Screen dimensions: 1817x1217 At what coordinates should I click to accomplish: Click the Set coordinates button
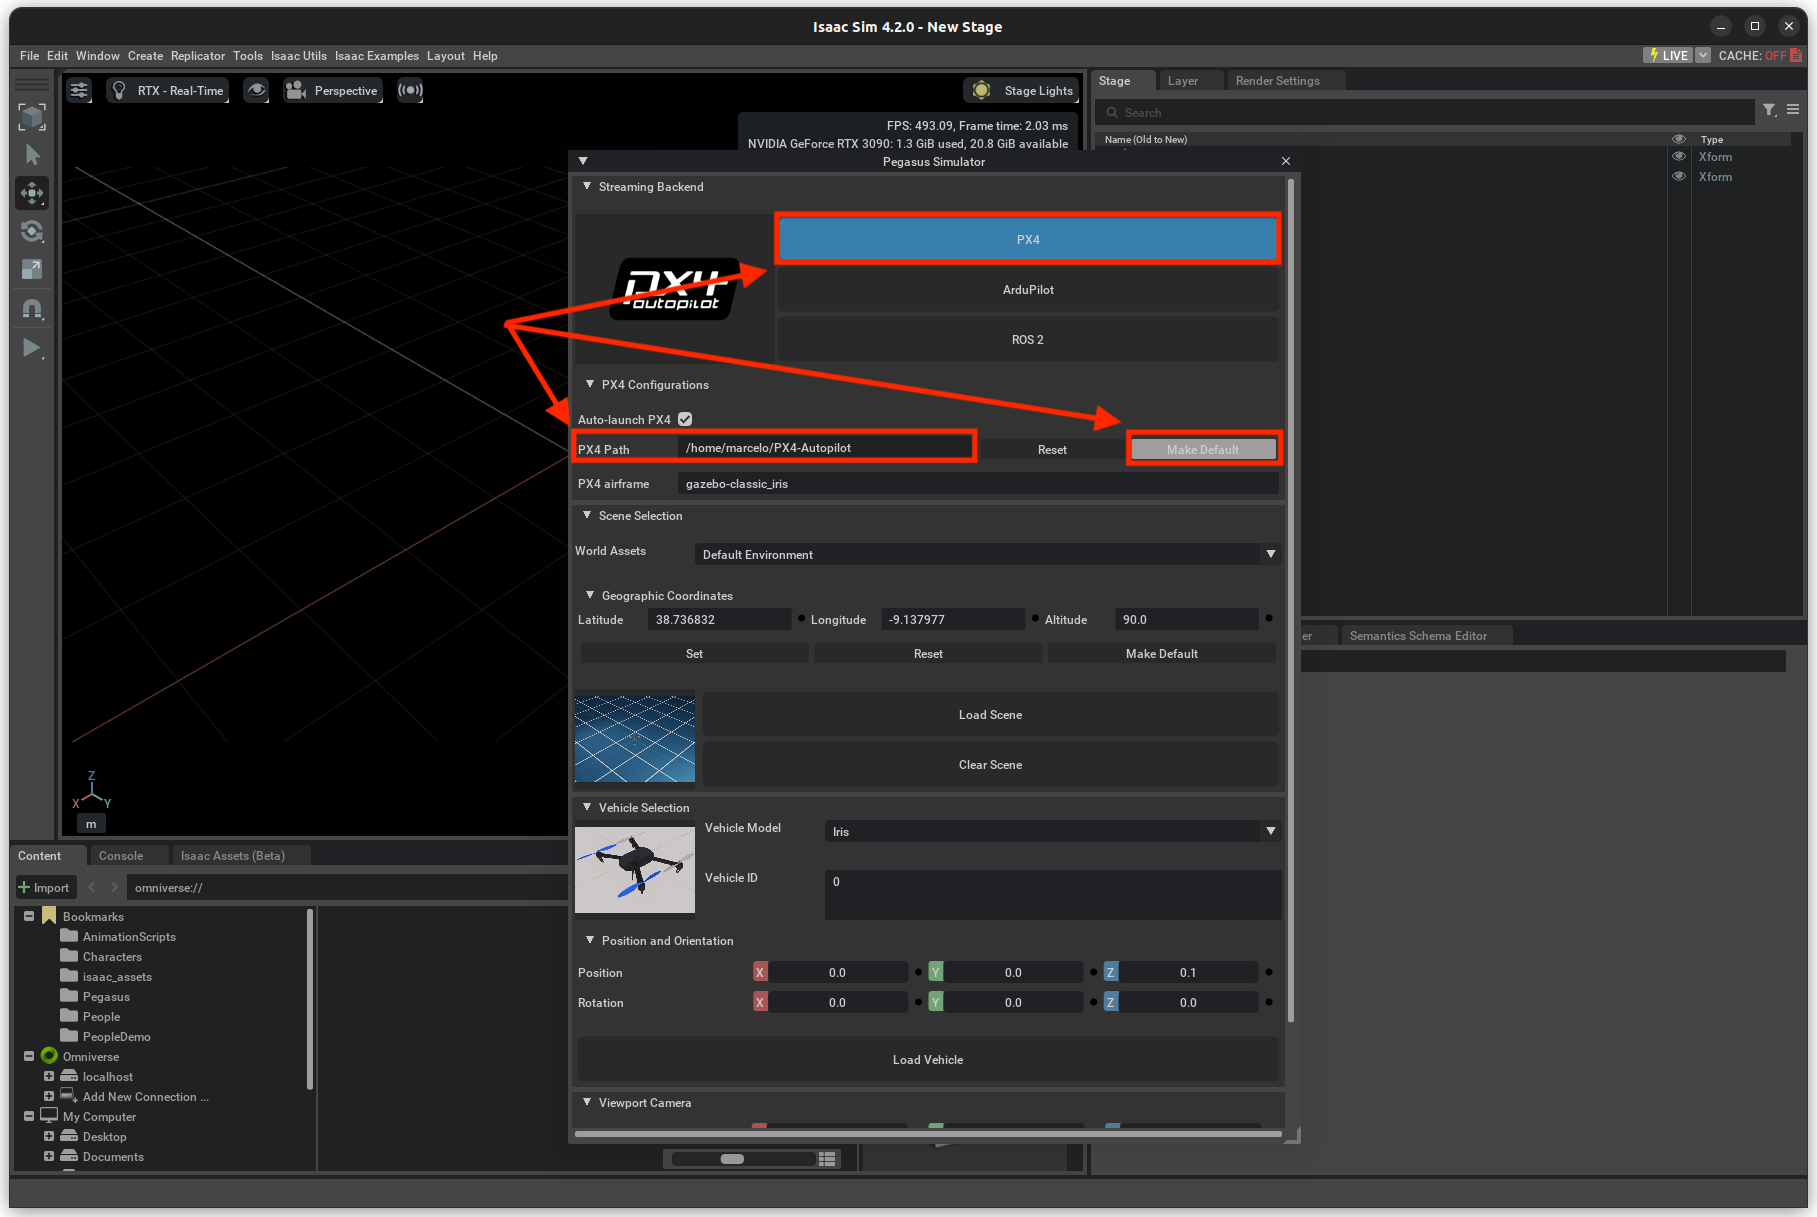pos(694,653)
